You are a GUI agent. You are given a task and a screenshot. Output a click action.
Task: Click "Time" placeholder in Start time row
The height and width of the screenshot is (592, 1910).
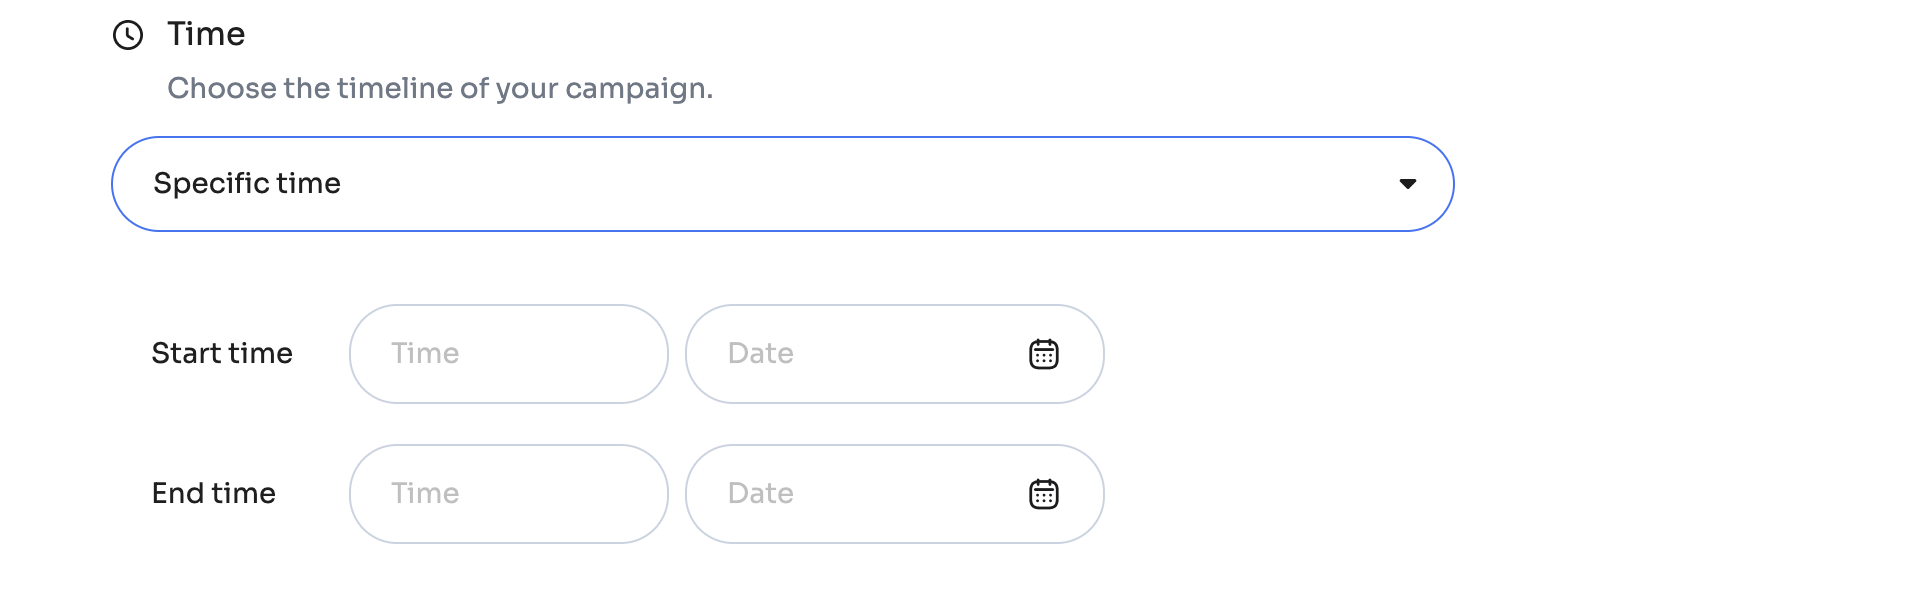point(425,354)
